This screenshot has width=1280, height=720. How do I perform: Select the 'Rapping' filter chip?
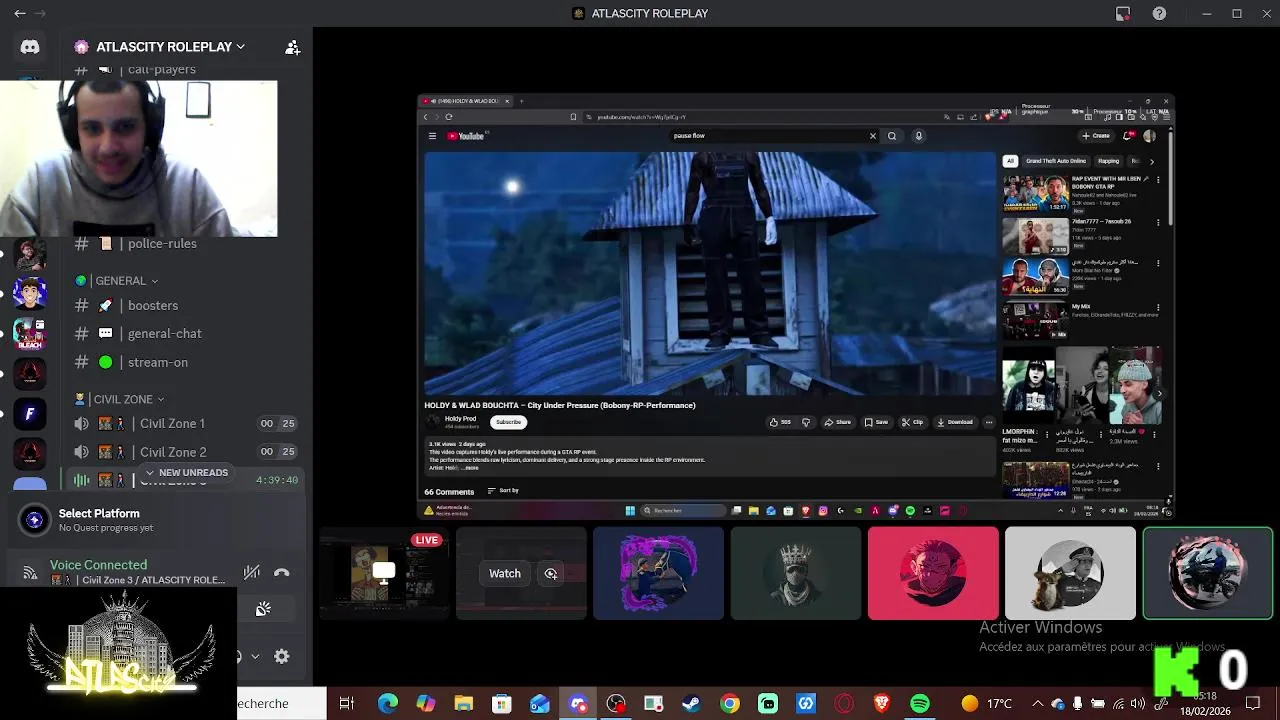click(1108, 161)
